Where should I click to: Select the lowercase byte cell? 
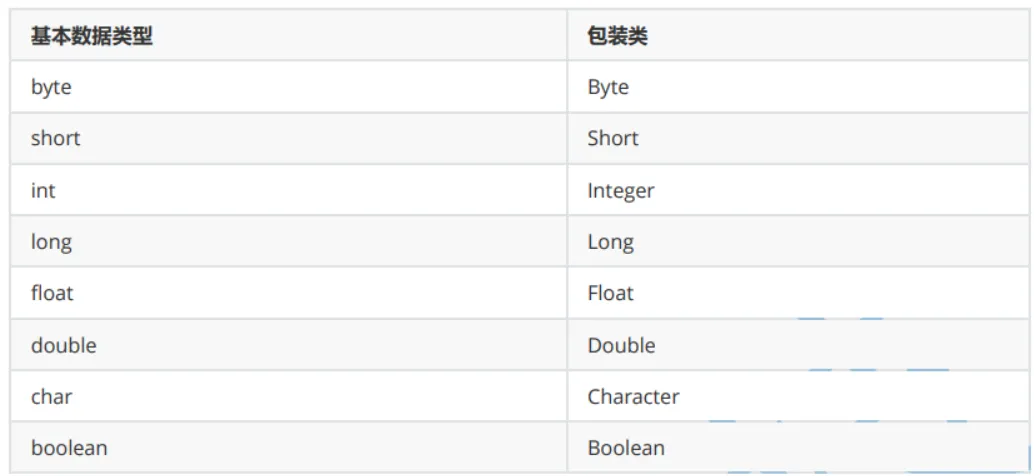(x=51, y=87)
